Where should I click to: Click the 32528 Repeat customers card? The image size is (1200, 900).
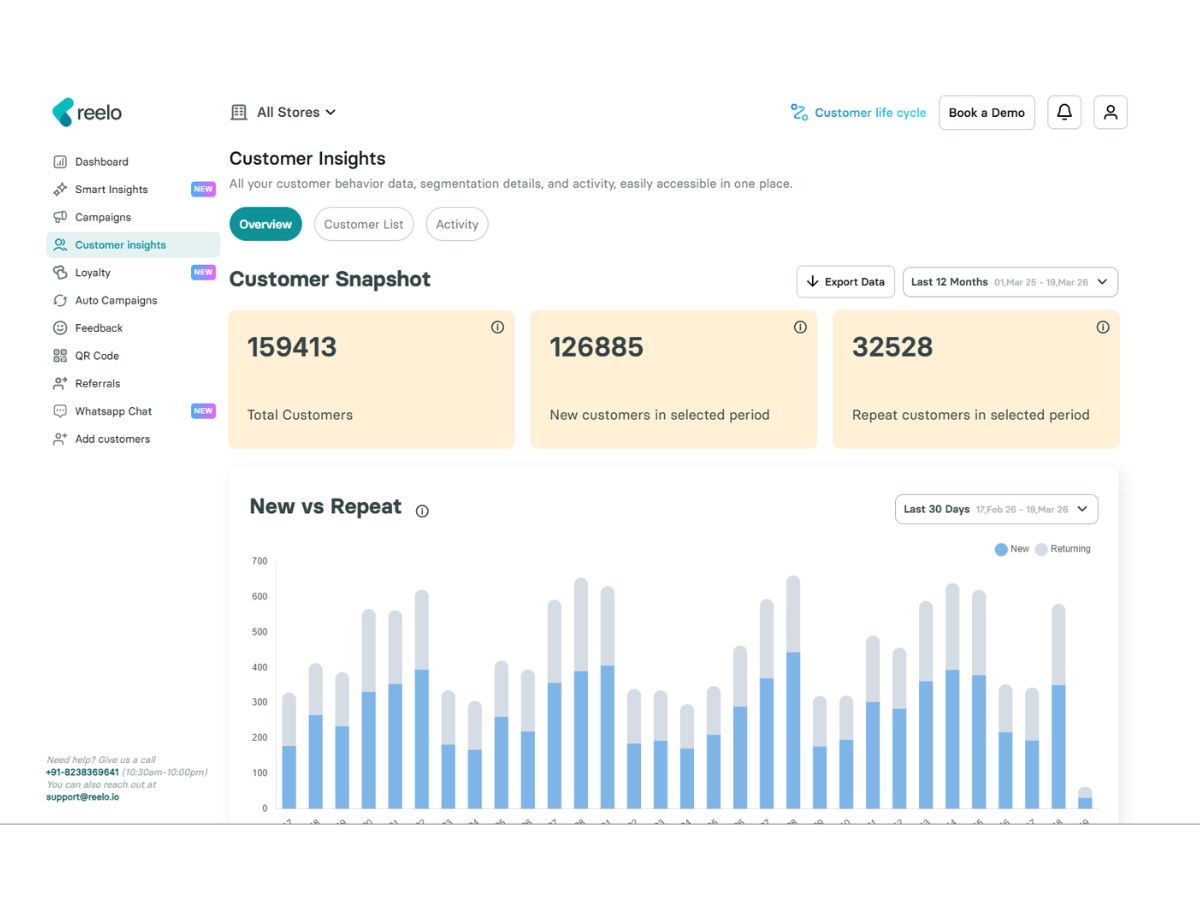tap(976, 379)
